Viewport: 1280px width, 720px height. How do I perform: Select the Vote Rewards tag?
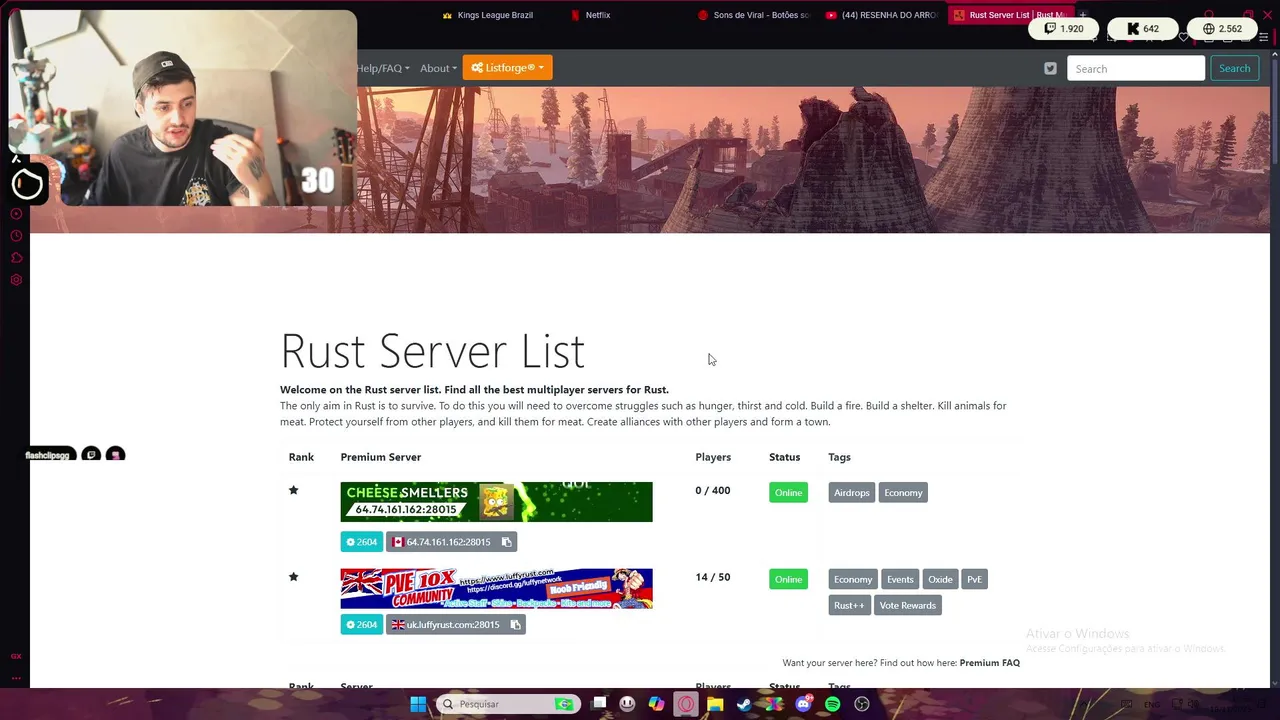pyautogui.click(x=908, y=606)
